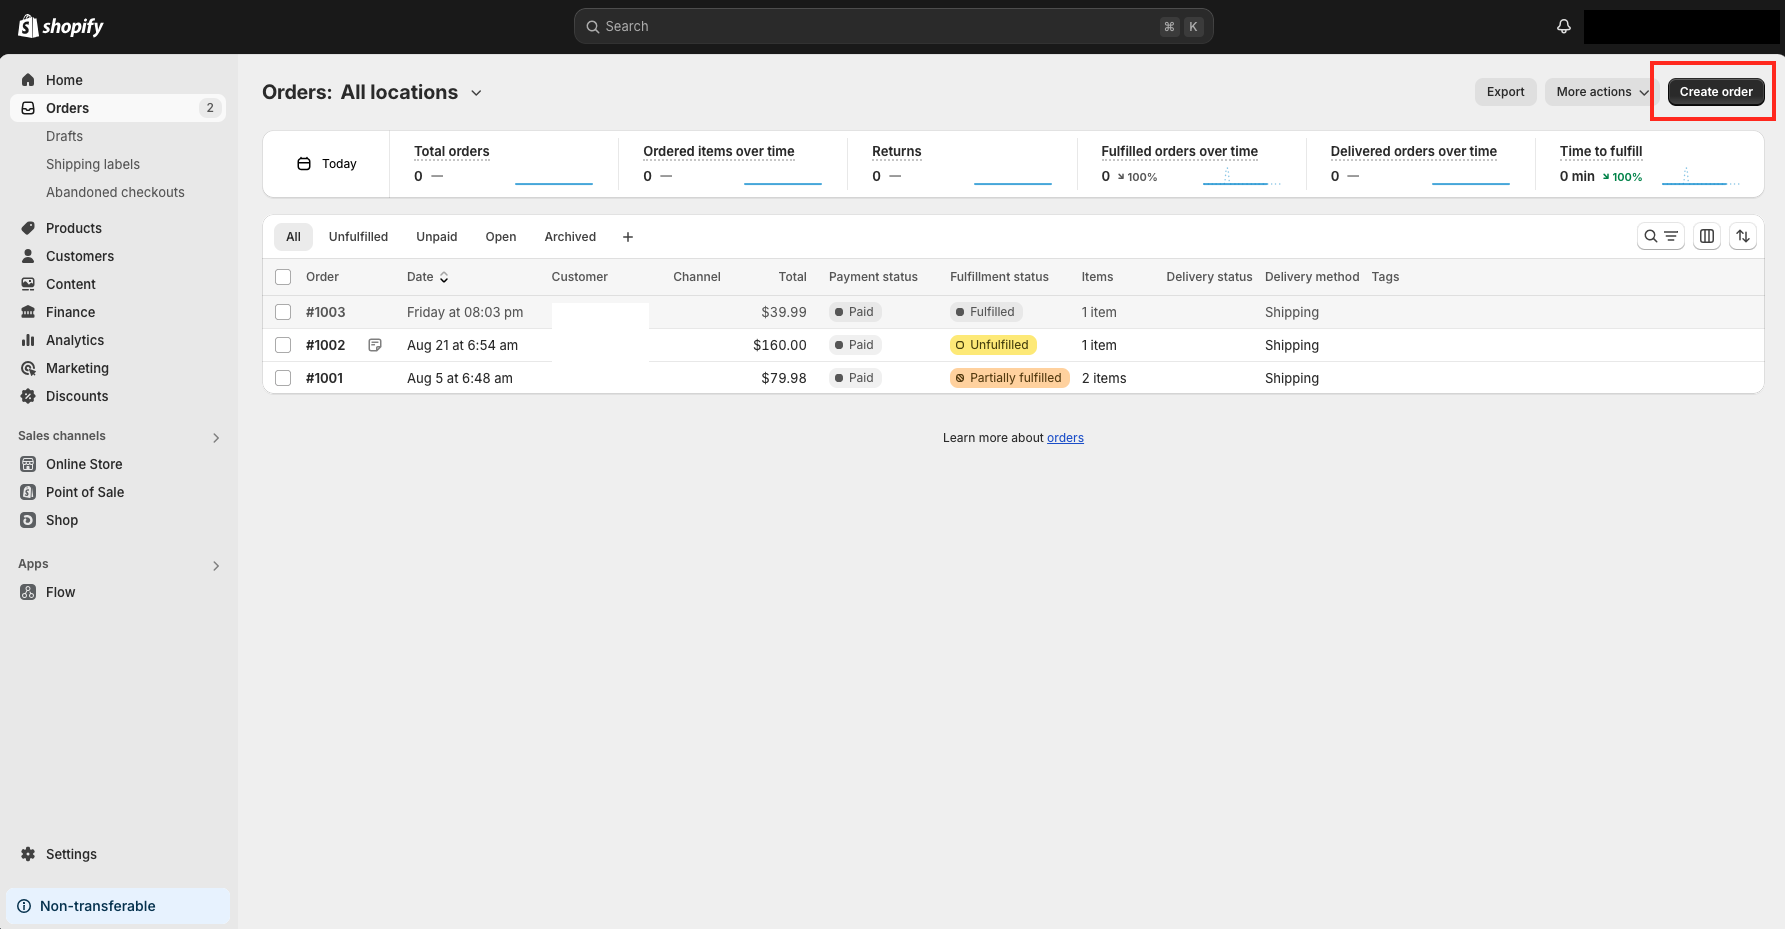Click the Point of Sale icon
Image resolution: width=1785 pixels, height=929 pixels.
[x=28, y=492]
